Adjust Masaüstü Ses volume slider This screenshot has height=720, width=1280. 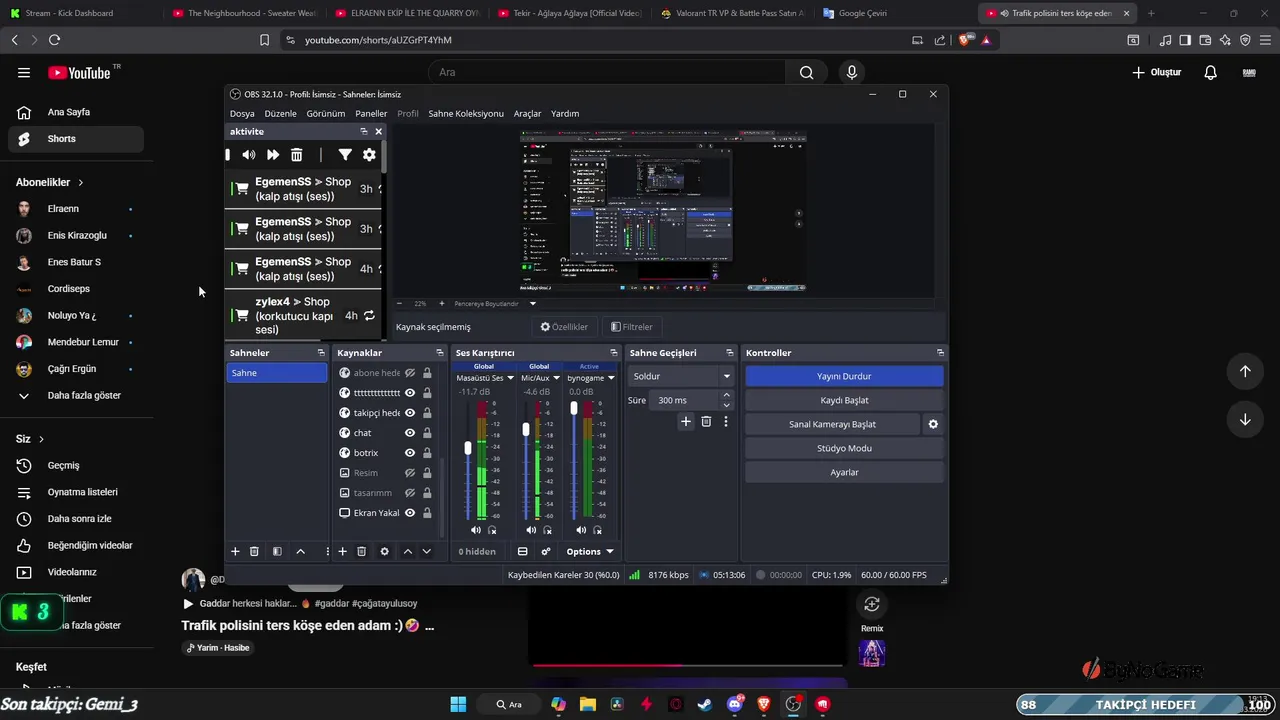point(467,448)
